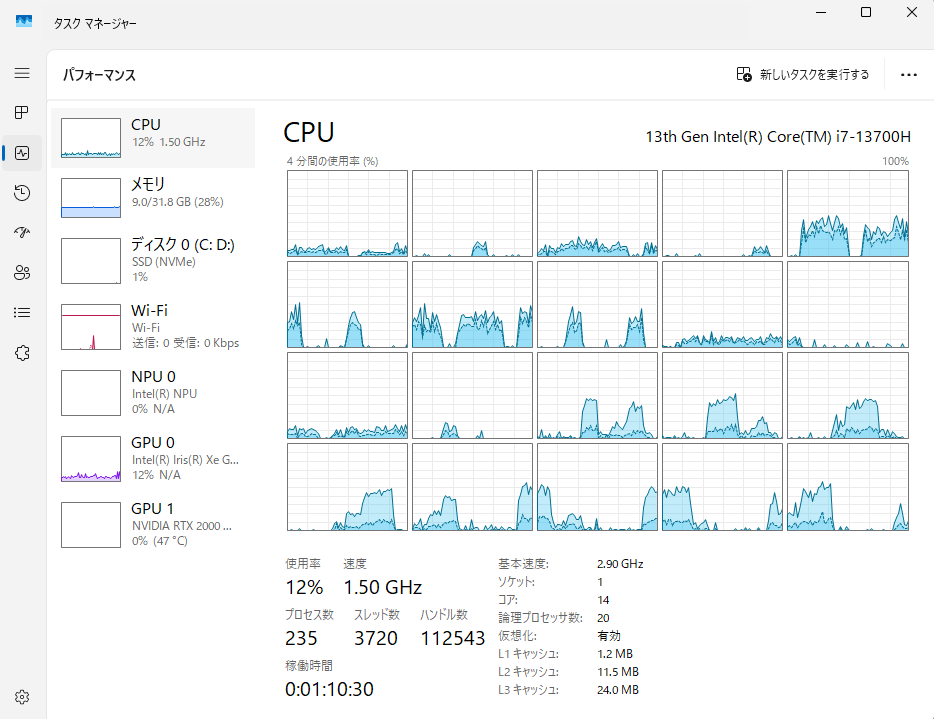This screenshot has width=934, height=719.
Task: Select the Wi-Fi performance item
Action: [153, 326]
